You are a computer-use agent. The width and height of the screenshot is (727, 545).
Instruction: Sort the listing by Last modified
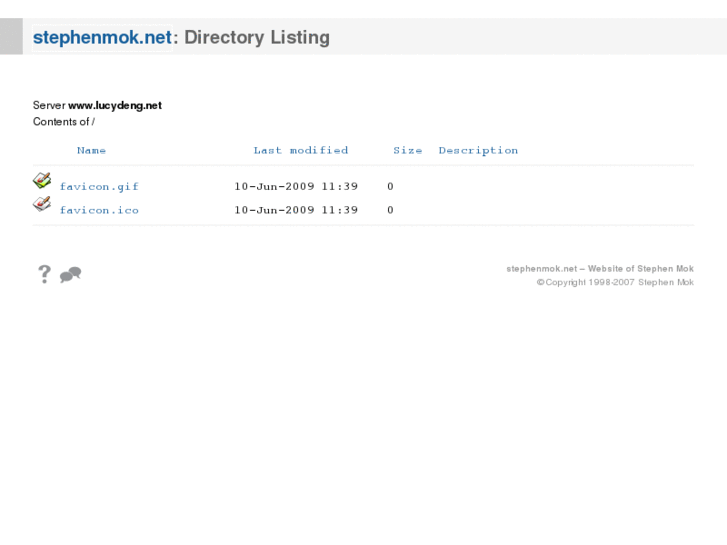pyautogui.click(x=300, y=151)
